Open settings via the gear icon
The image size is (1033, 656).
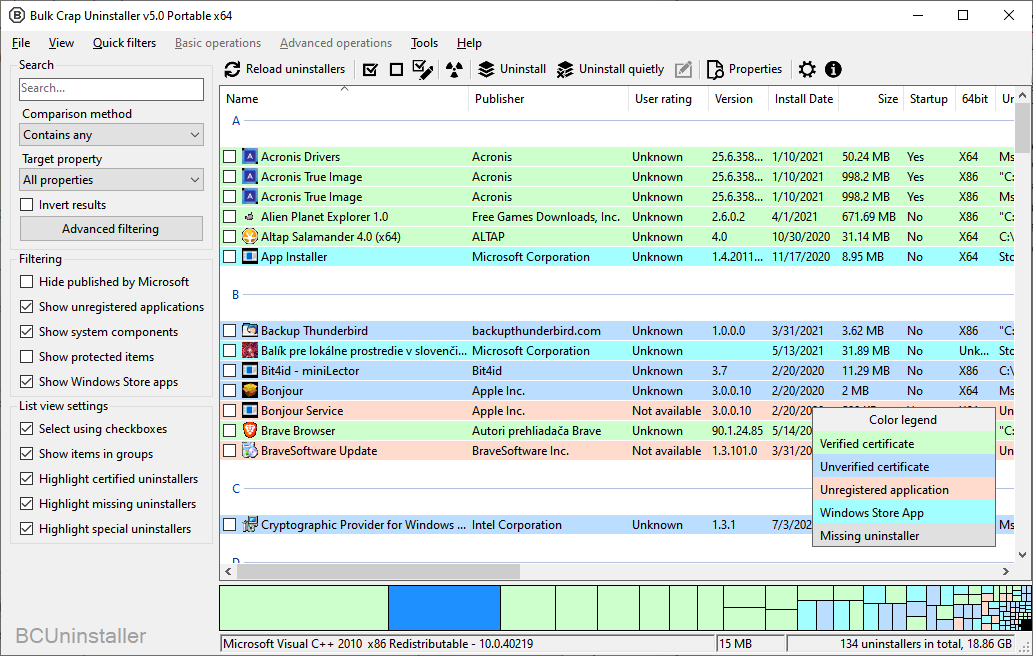tap(807, 69)
